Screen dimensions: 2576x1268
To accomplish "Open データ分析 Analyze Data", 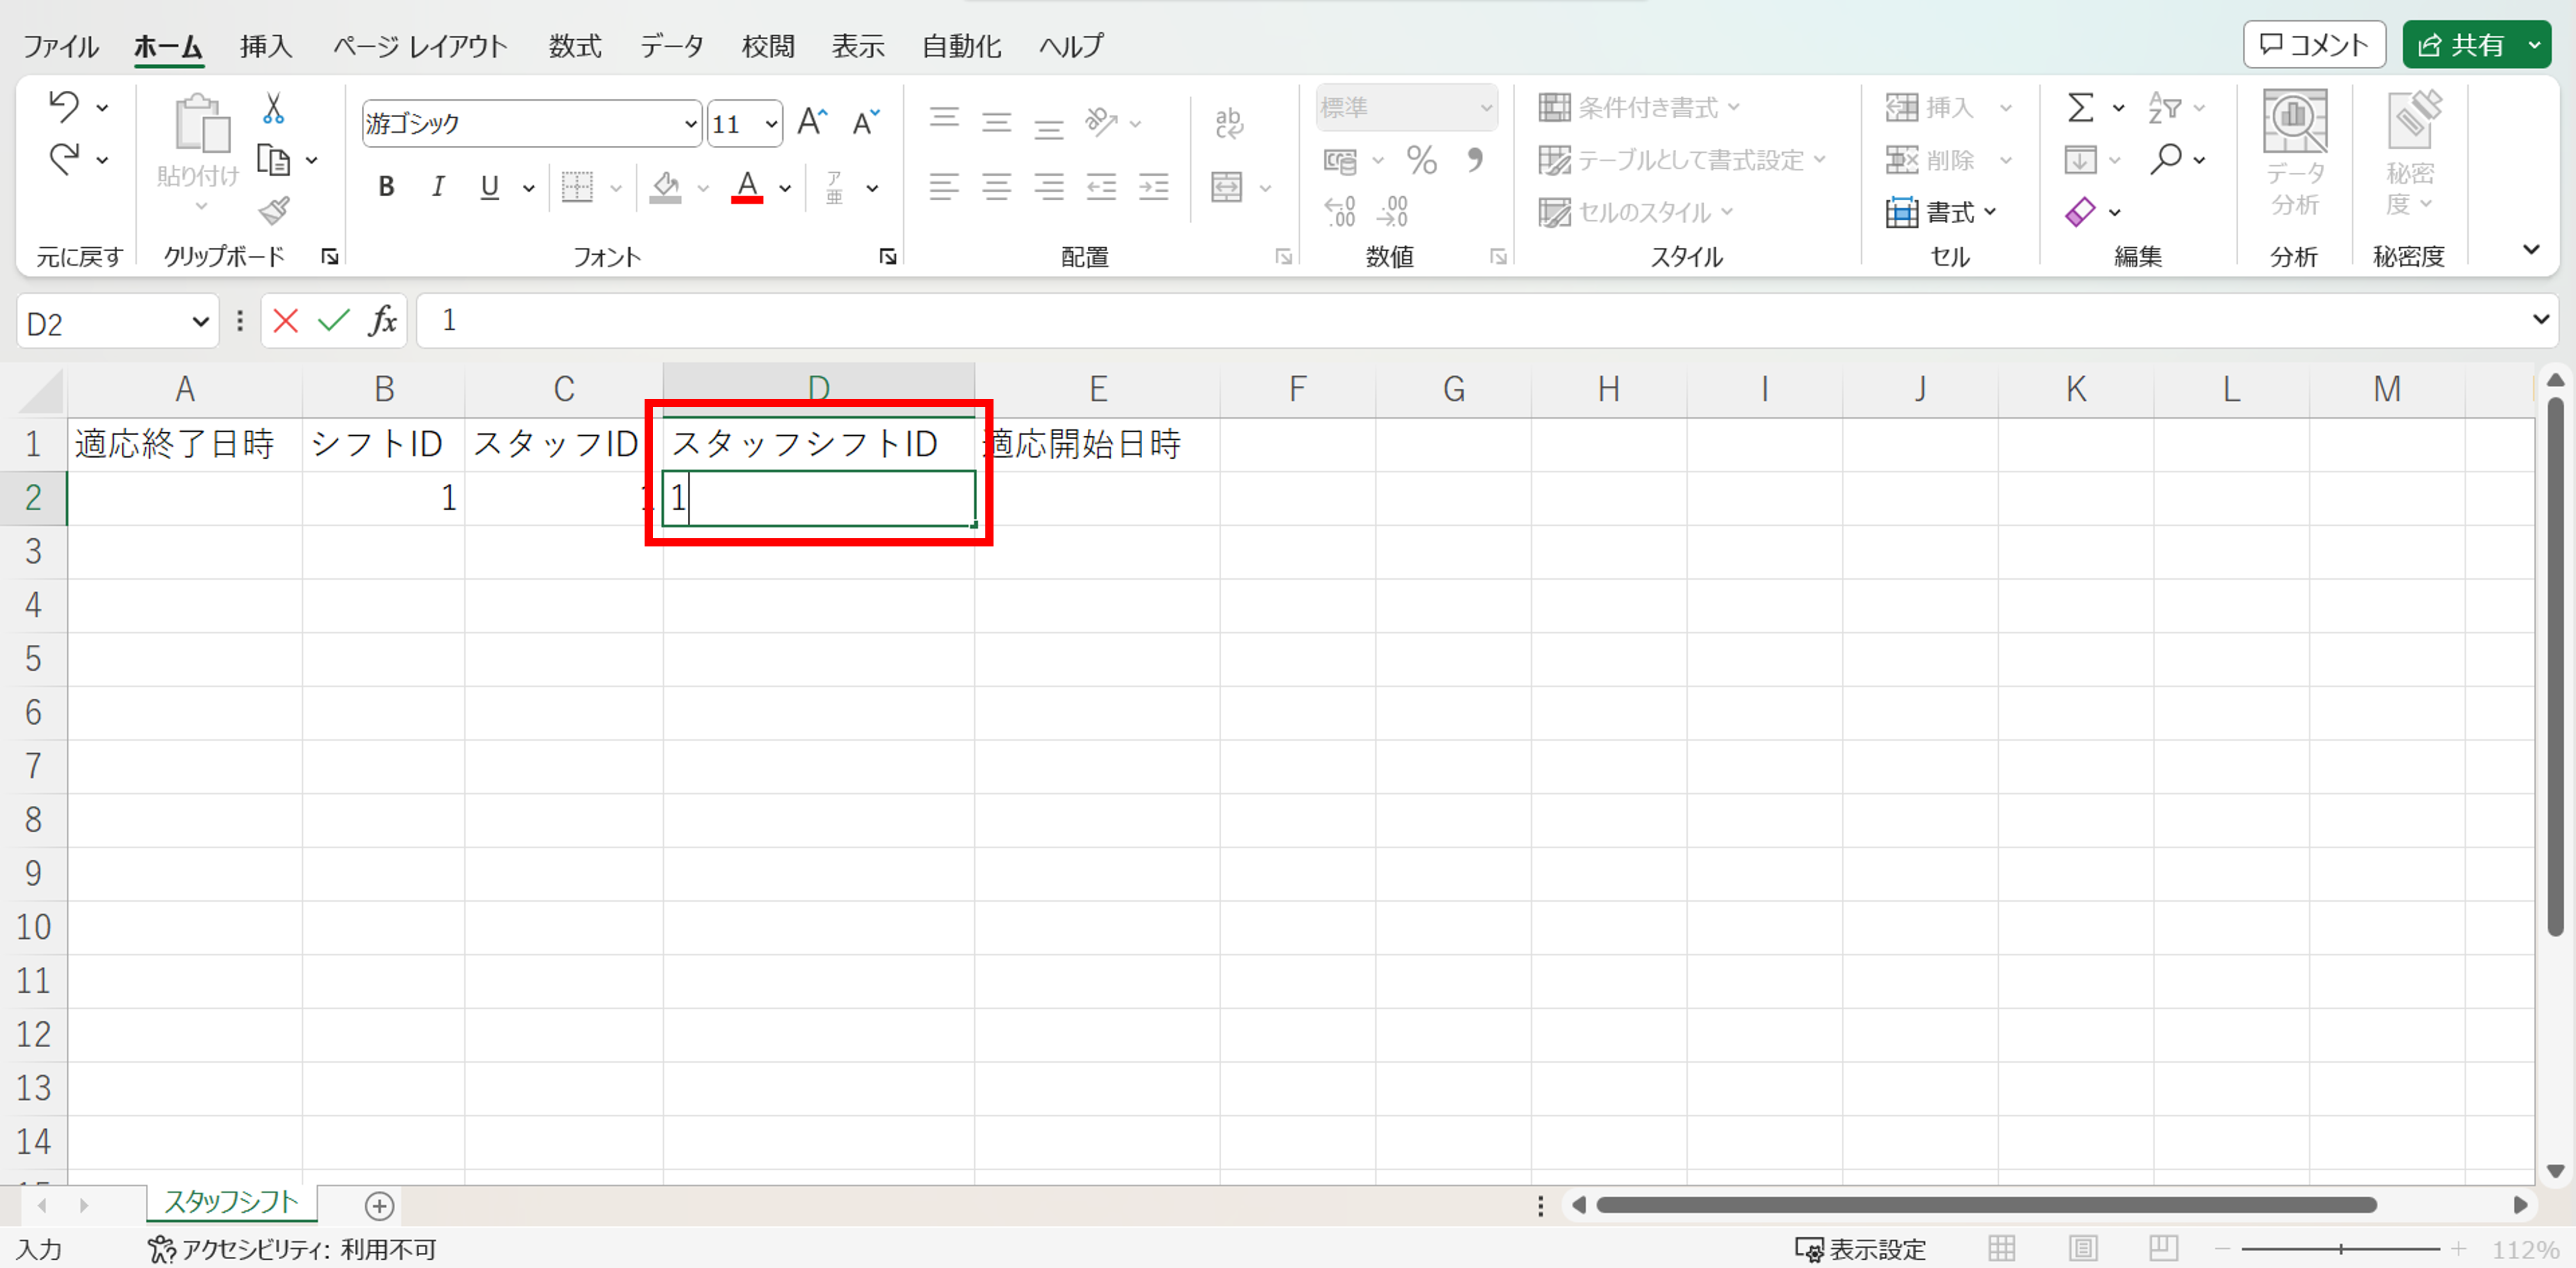I will point(2294,154).
